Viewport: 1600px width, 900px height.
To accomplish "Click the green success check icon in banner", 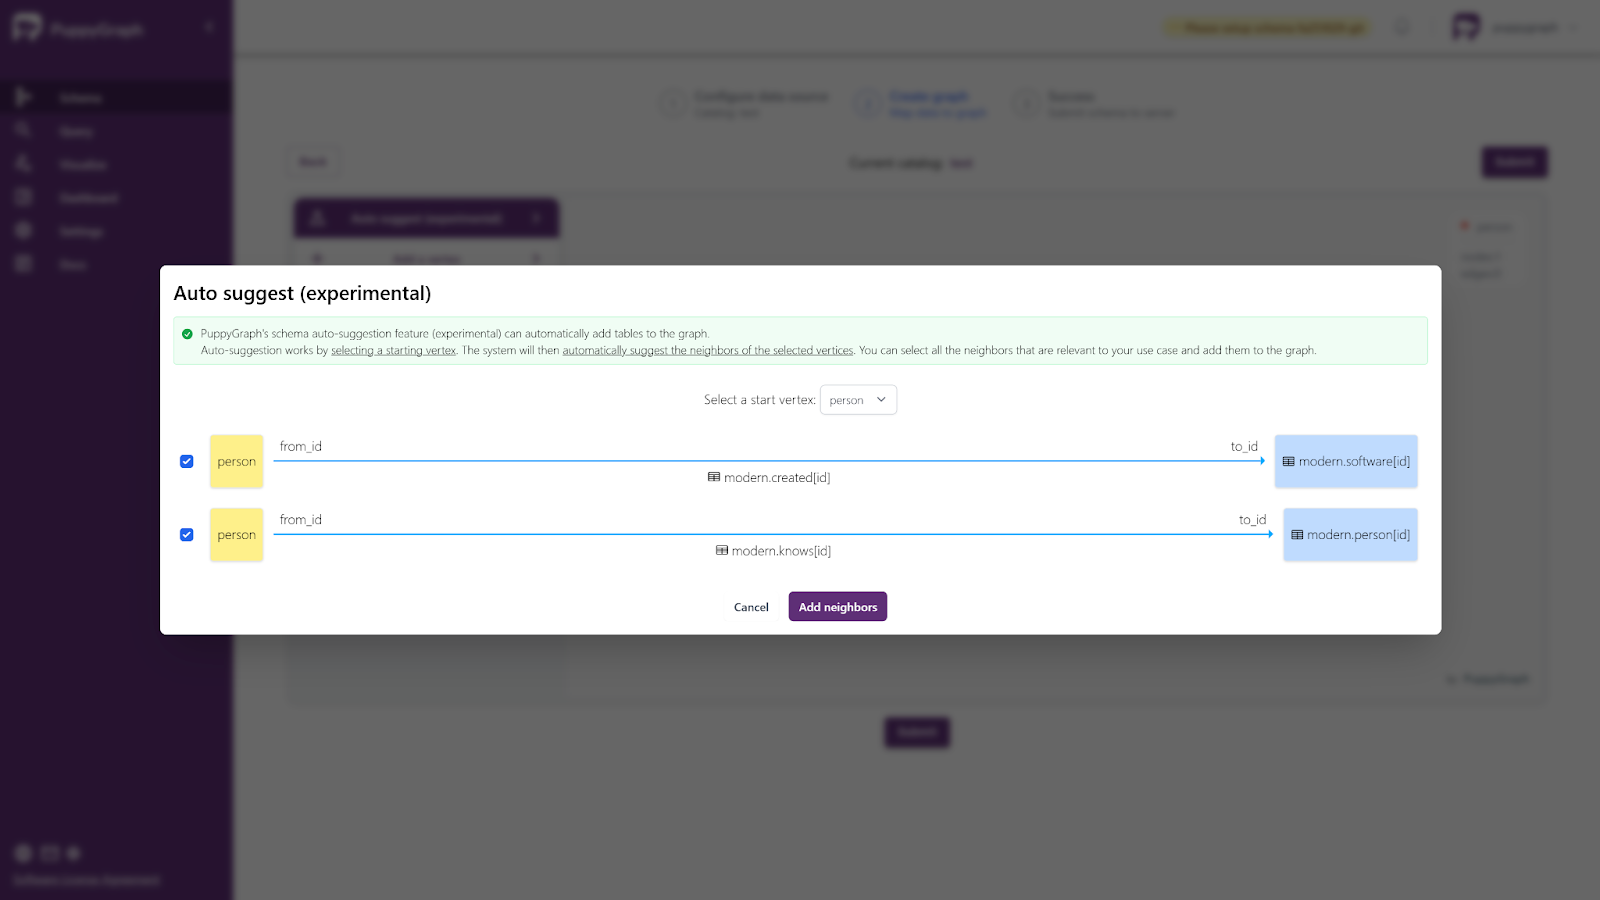I will click(x=187, y=334).
